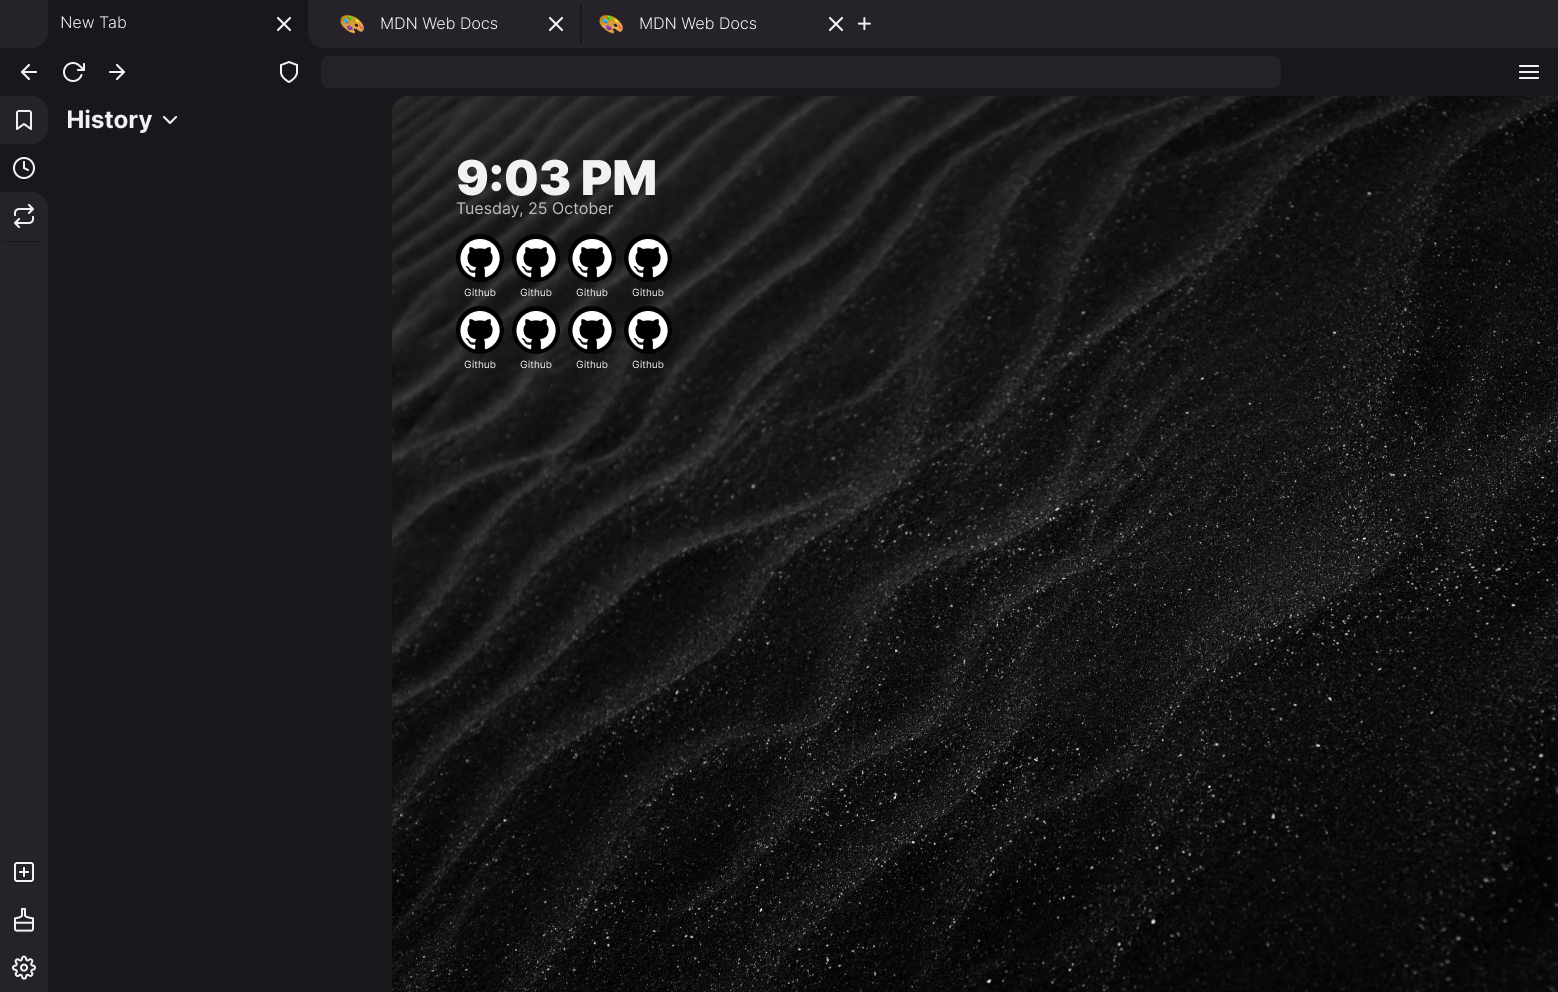
Task: Switch to the second MDN Web Docs tab
Action: pyautogui.click(x=697, y=23)
